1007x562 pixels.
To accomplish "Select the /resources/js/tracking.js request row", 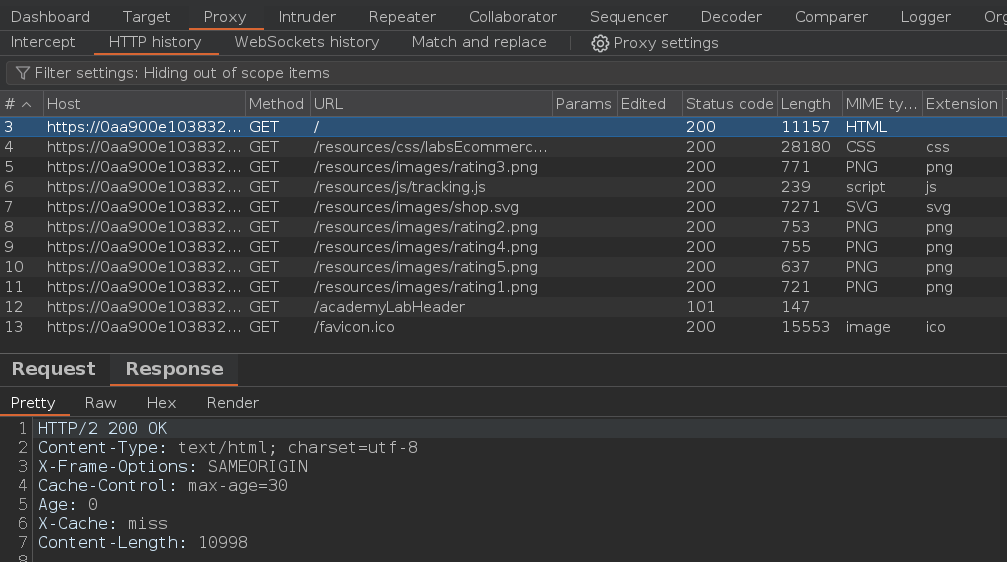I will click(x=399, y=187).
